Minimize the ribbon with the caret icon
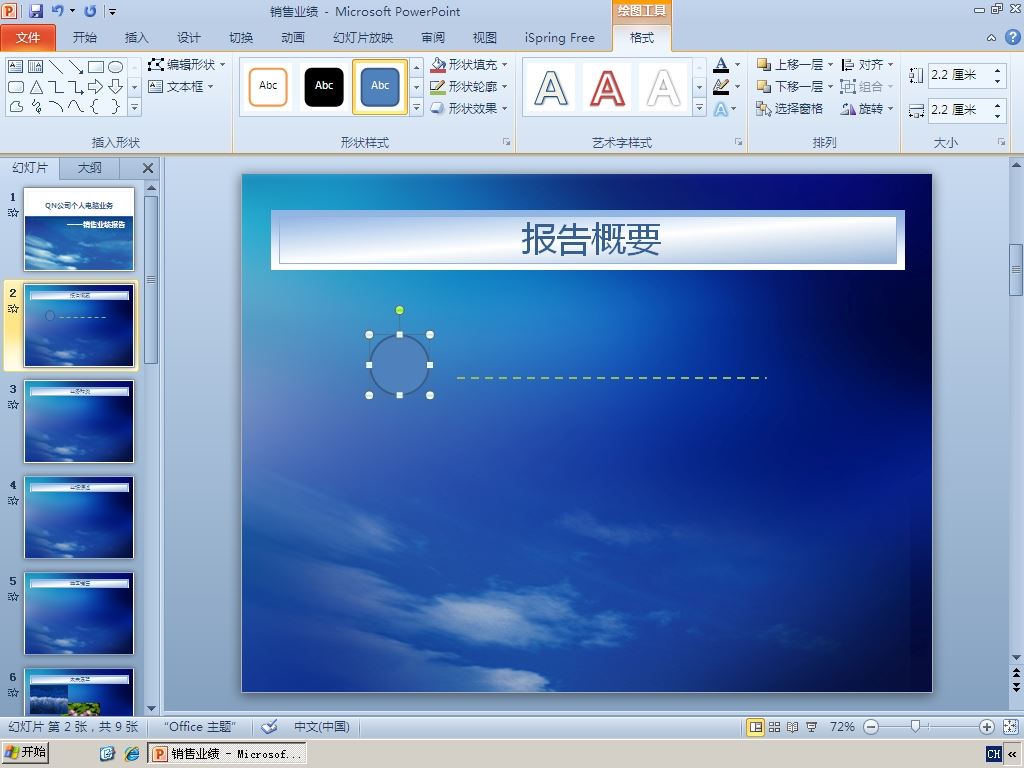1024x768 pixels. coord(991,38)
